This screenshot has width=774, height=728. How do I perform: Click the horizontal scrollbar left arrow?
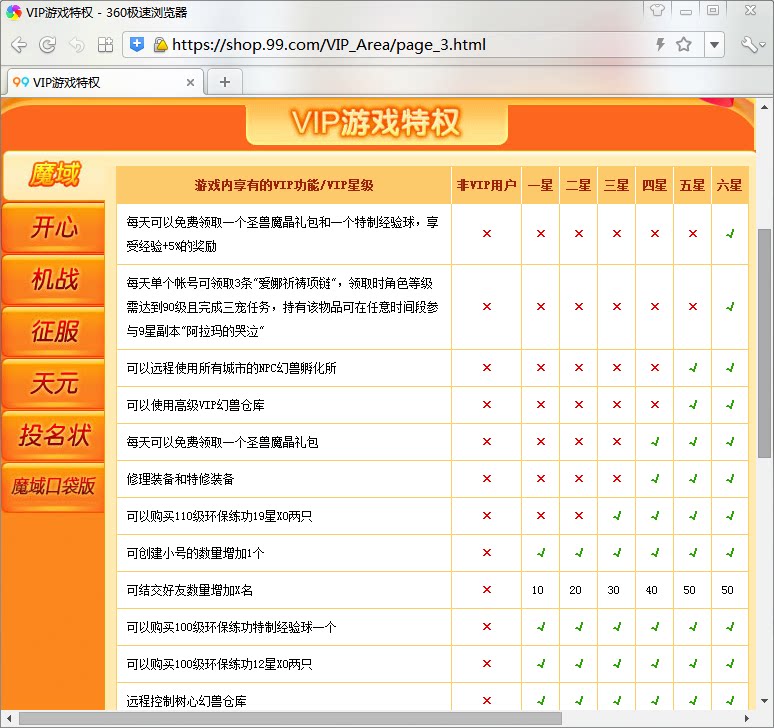coord(10,719)
